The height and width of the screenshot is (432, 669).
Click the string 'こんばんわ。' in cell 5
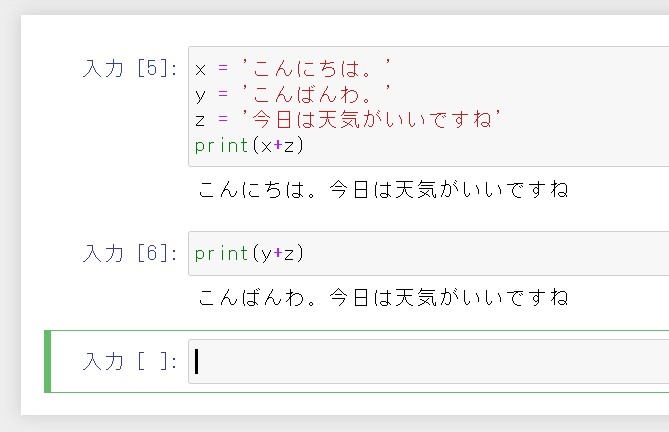(316, 94)
